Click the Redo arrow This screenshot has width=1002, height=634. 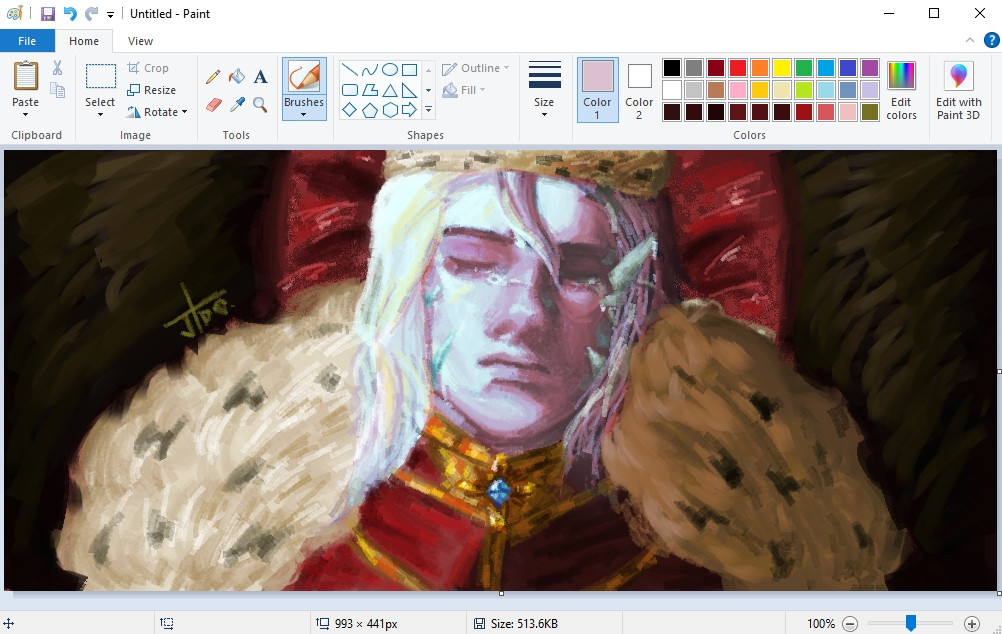coord(91,13)
